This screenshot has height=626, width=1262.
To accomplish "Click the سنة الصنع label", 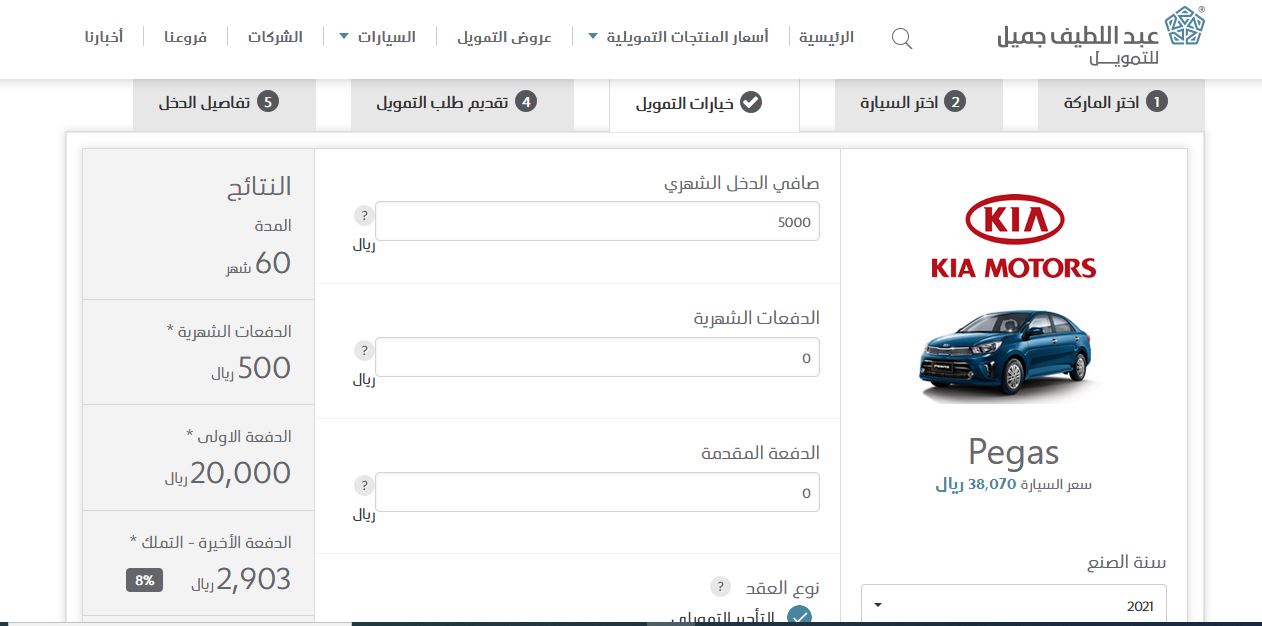I will point(1127,562).
